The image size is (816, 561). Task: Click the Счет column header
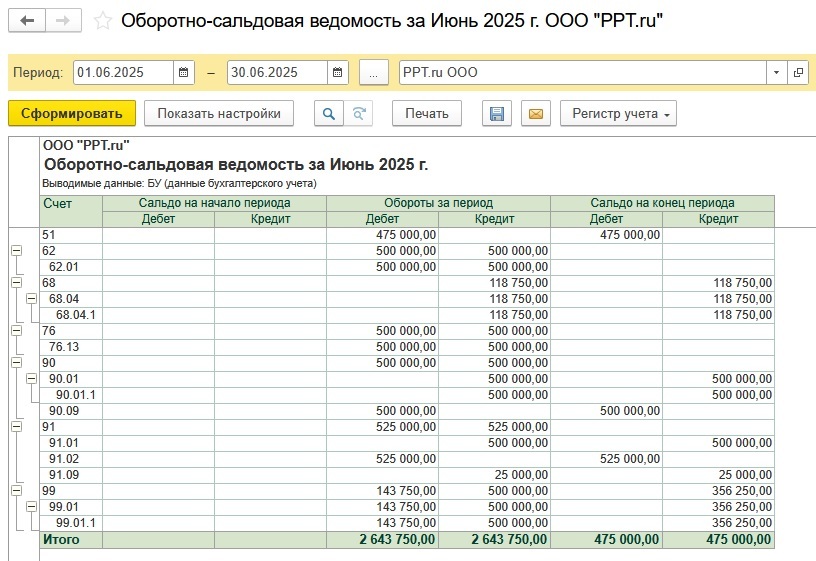[x=71, y=211]
